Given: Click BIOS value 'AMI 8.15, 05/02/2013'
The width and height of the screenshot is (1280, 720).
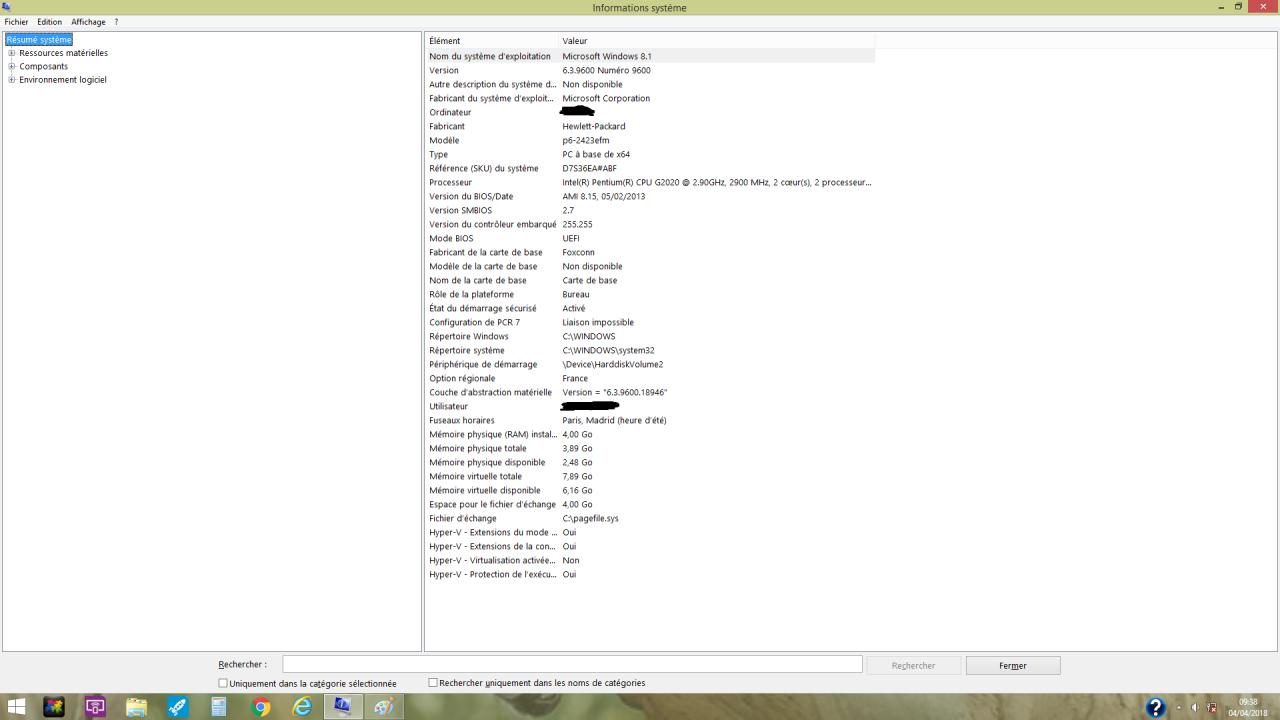Looking at the screenshot, I should pyautogui.click(x=604, y=196).
